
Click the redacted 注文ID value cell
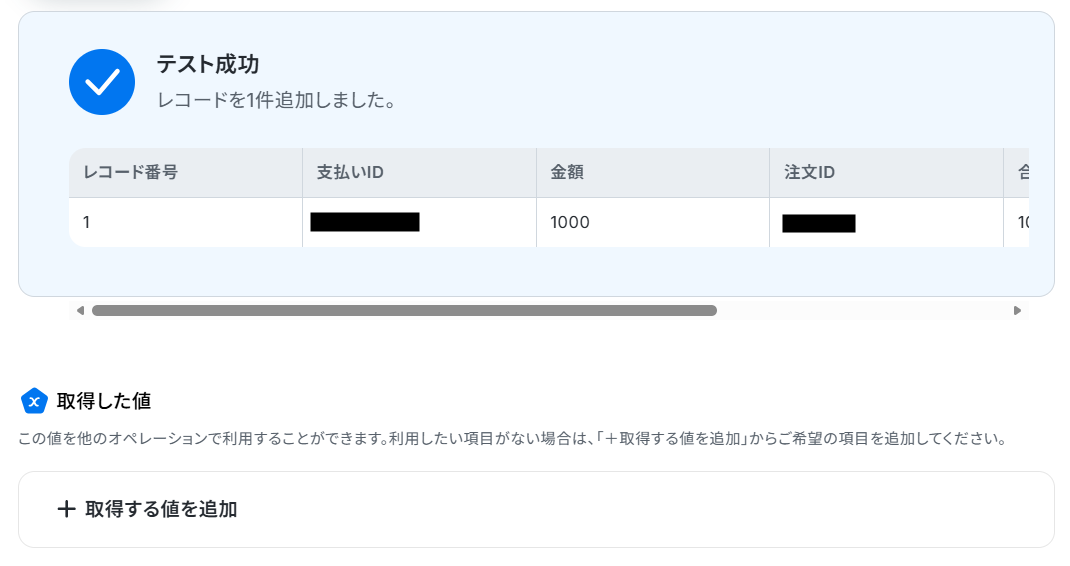(886, 223)
